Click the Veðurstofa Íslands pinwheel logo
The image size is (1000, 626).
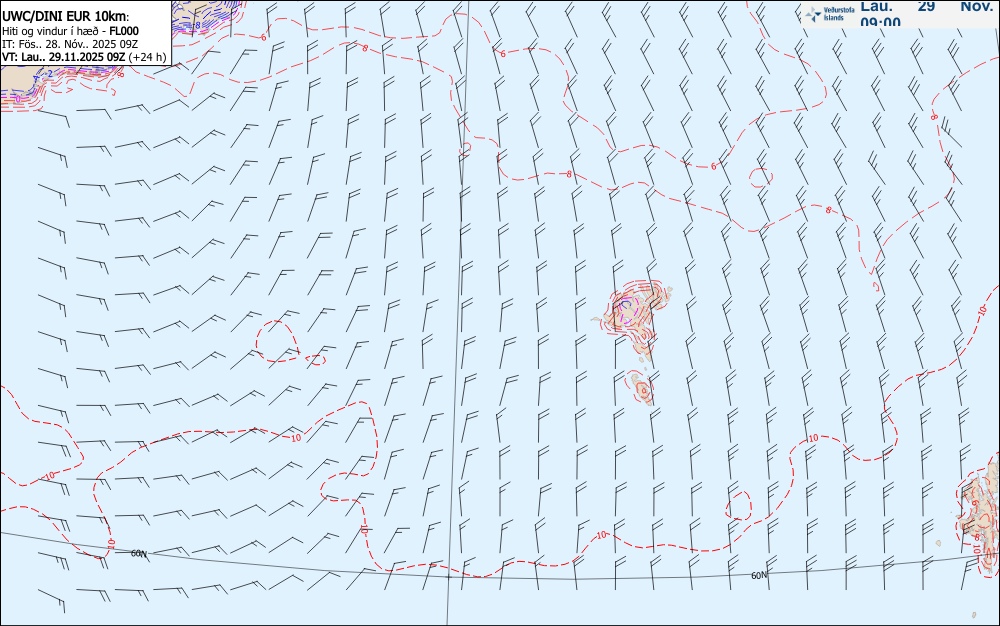[x=813, y=14]
